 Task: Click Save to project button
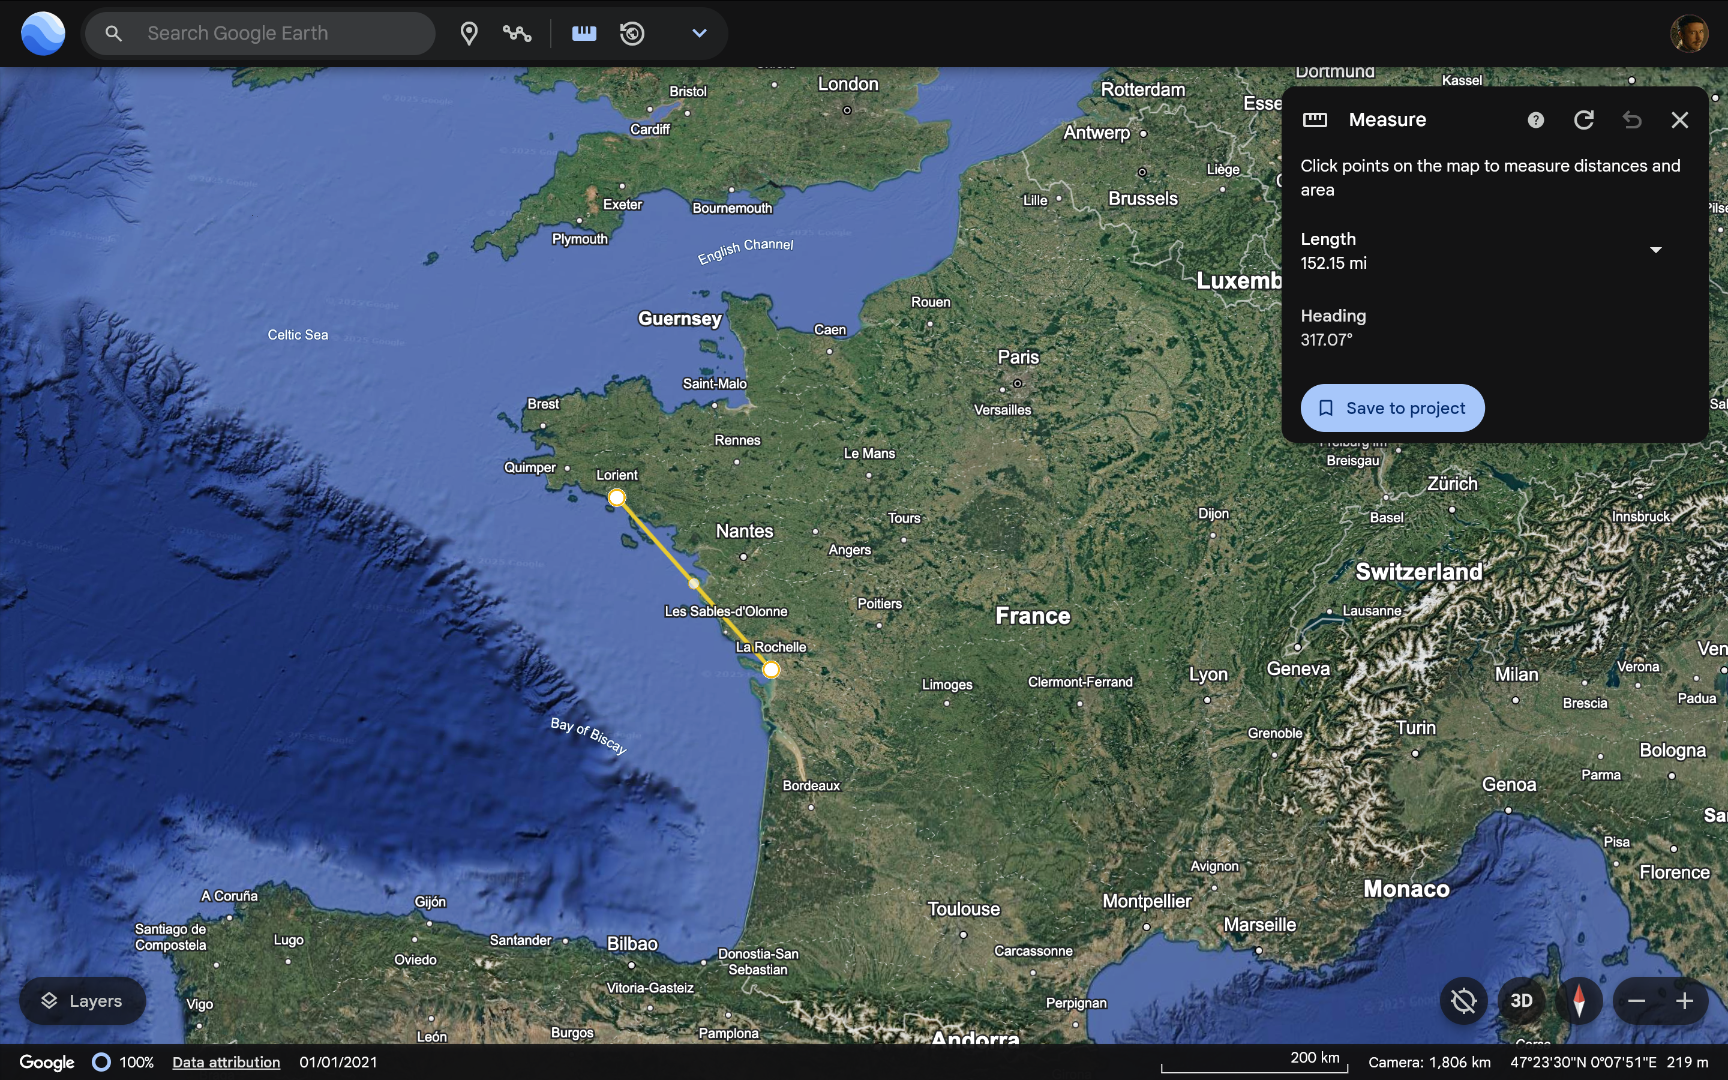[x=1392, y=408]
